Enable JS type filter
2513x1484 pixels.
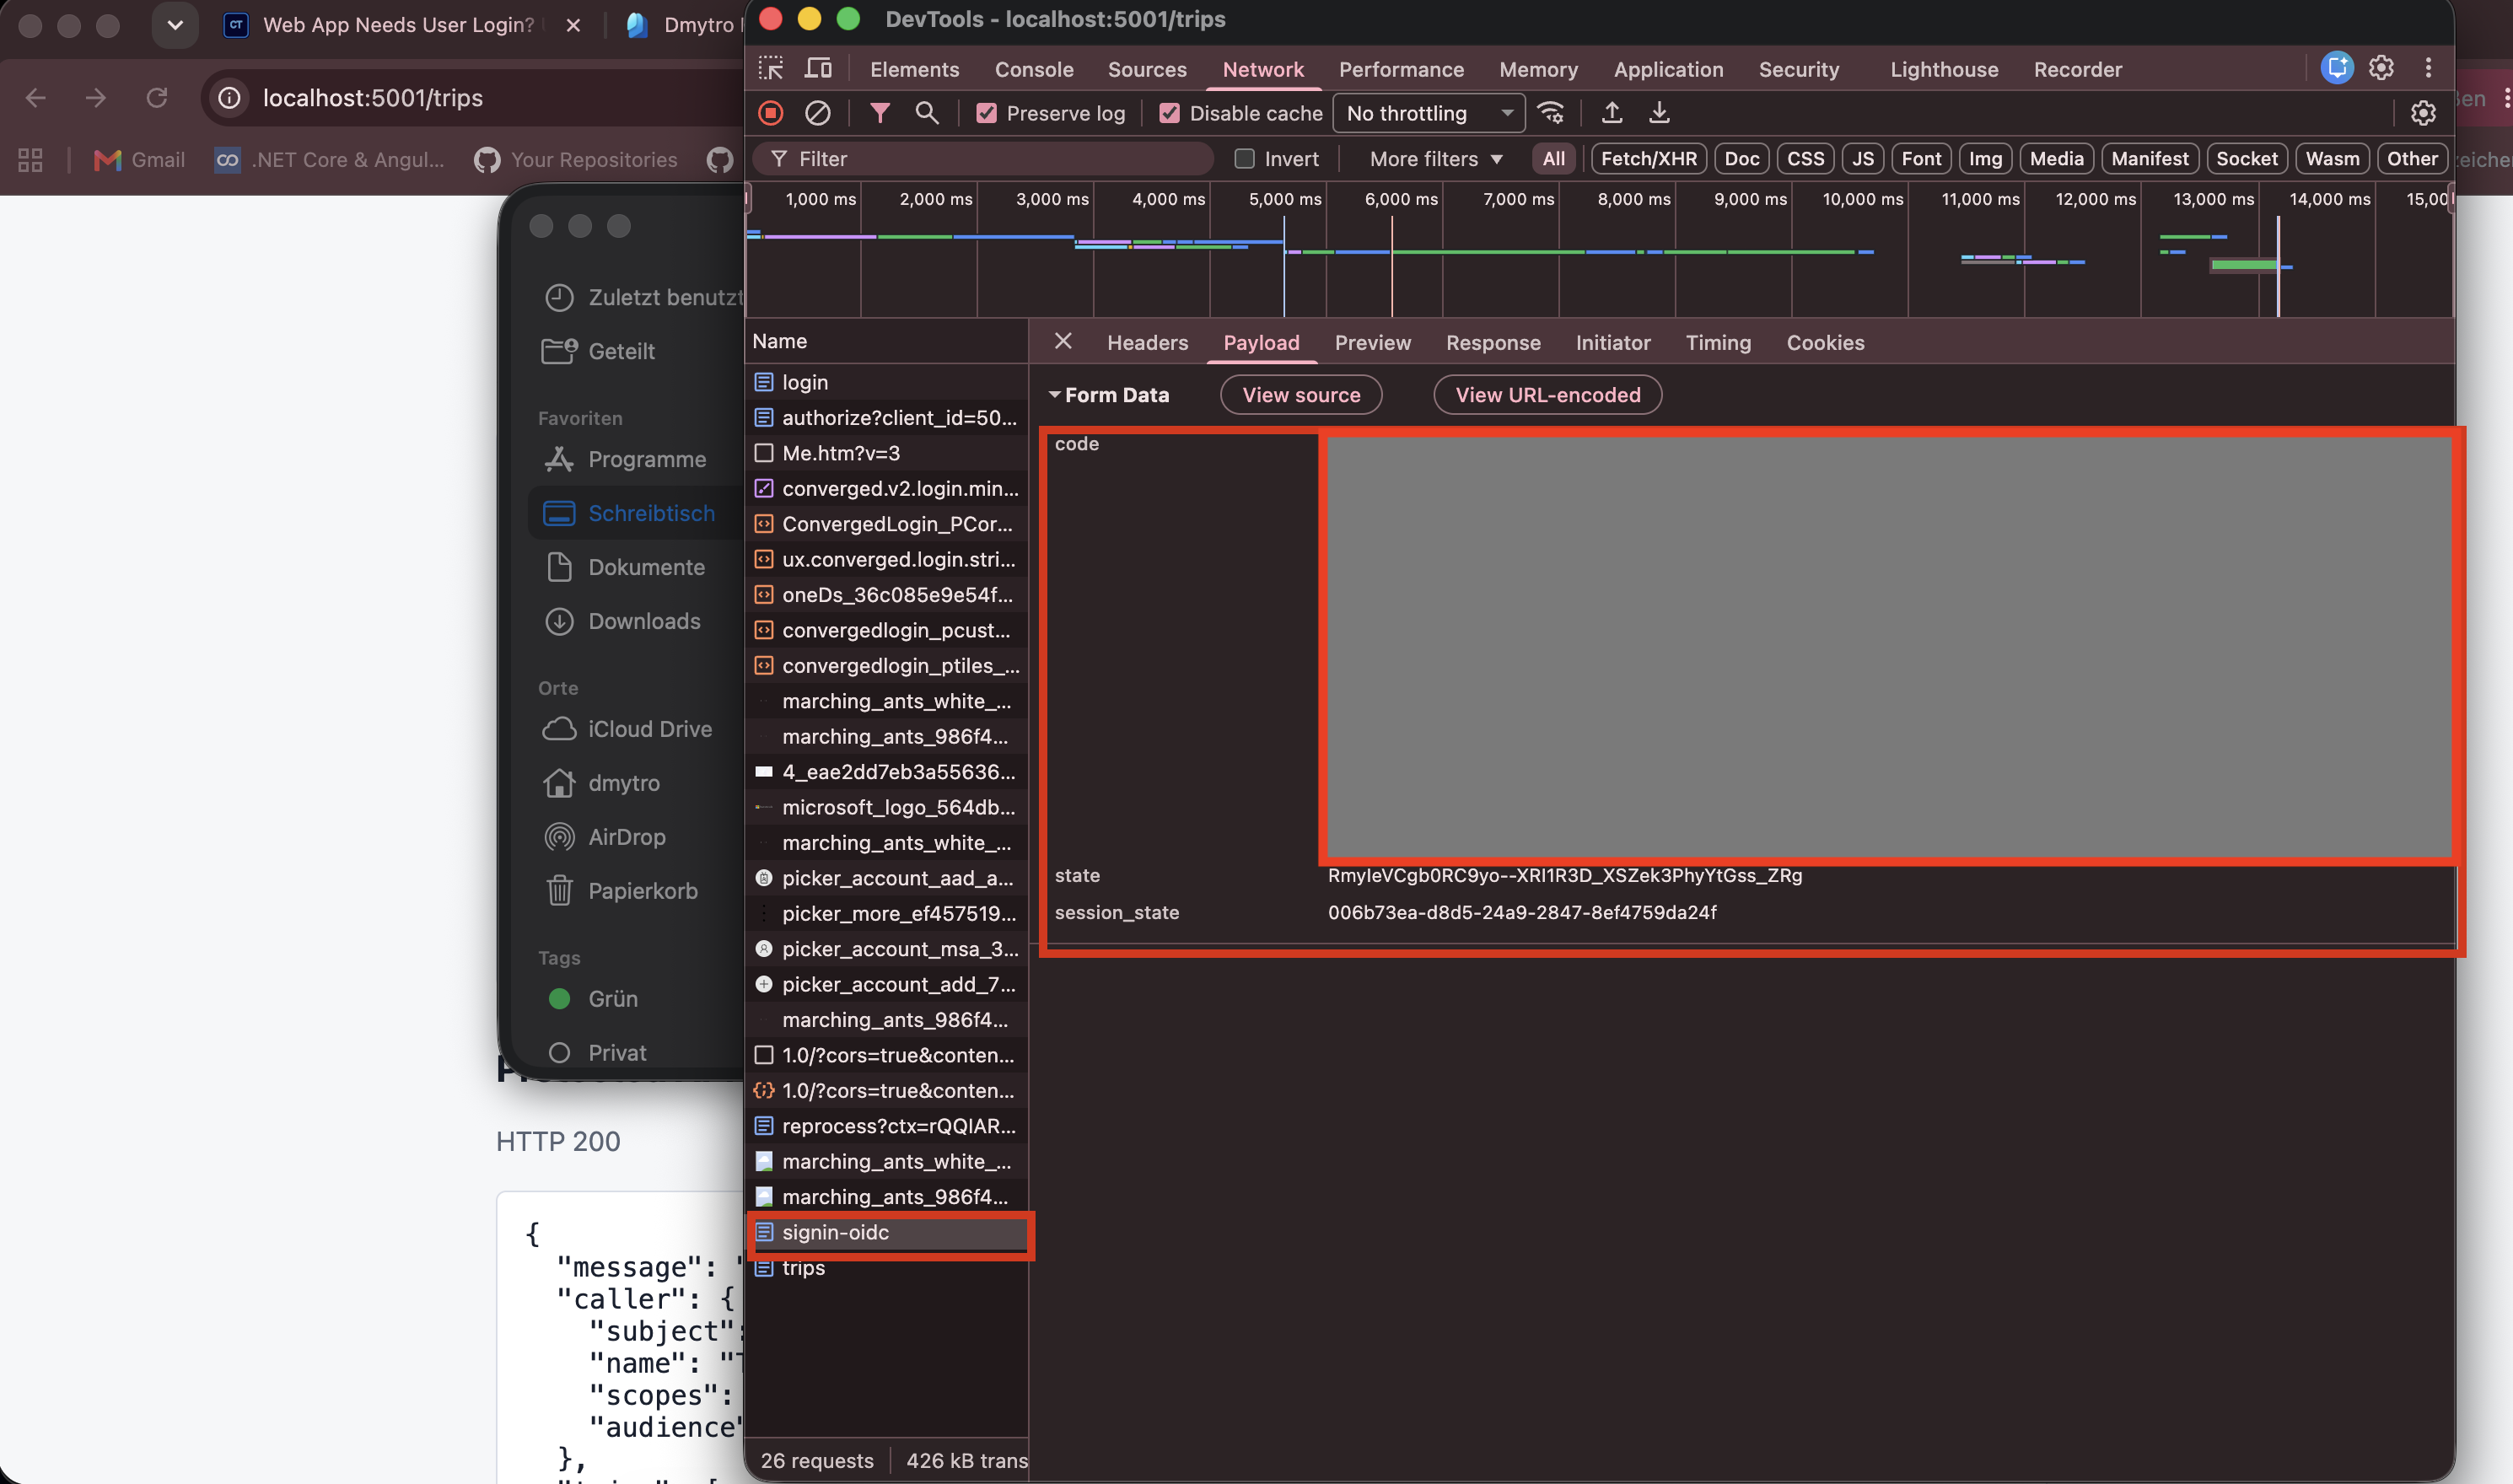tap(1862, 159)
